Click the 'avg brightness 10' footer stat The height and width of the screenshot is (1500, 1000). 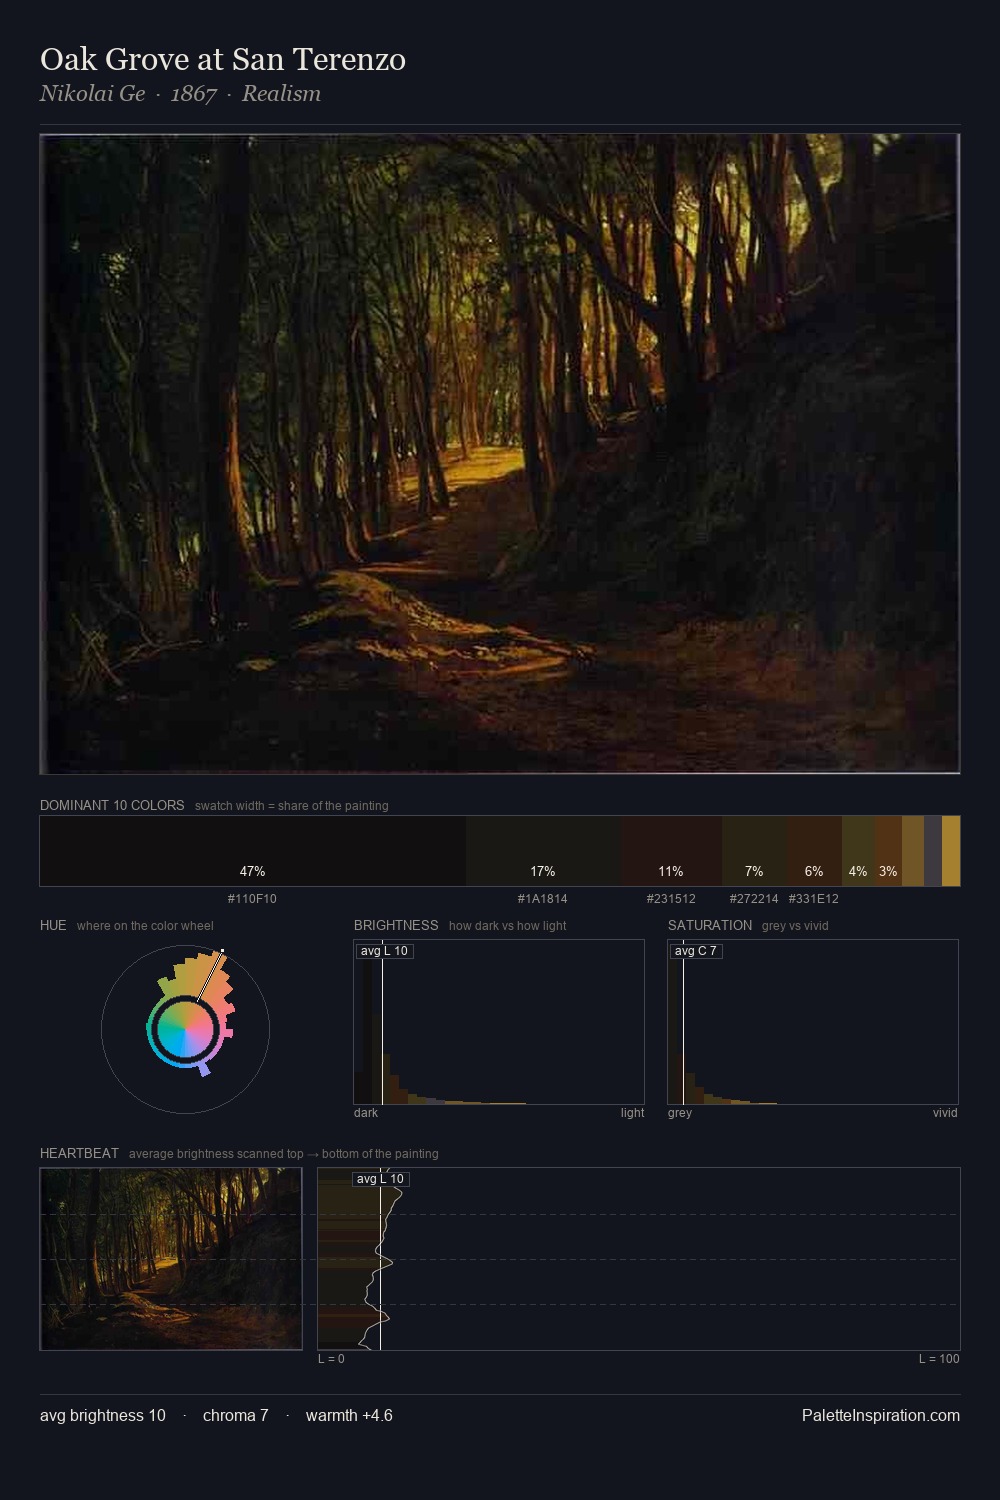pos(103,1415)
